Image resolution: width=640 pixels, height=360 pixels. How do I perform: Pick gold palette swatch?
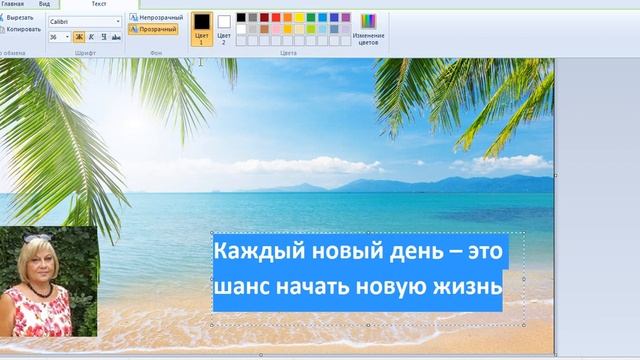288,29
